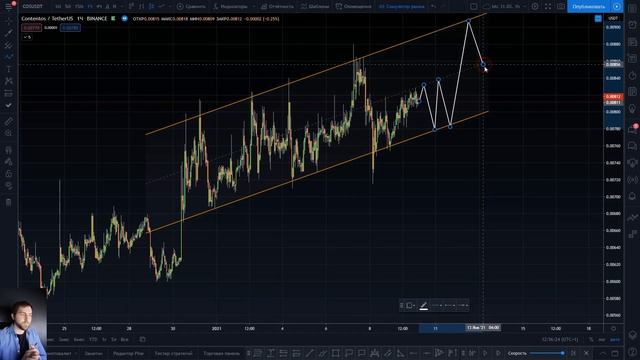Viewport: 640px width, 360px height.
Task: Click the redo arrow in top toolbar
Action: tap(444, 6)
